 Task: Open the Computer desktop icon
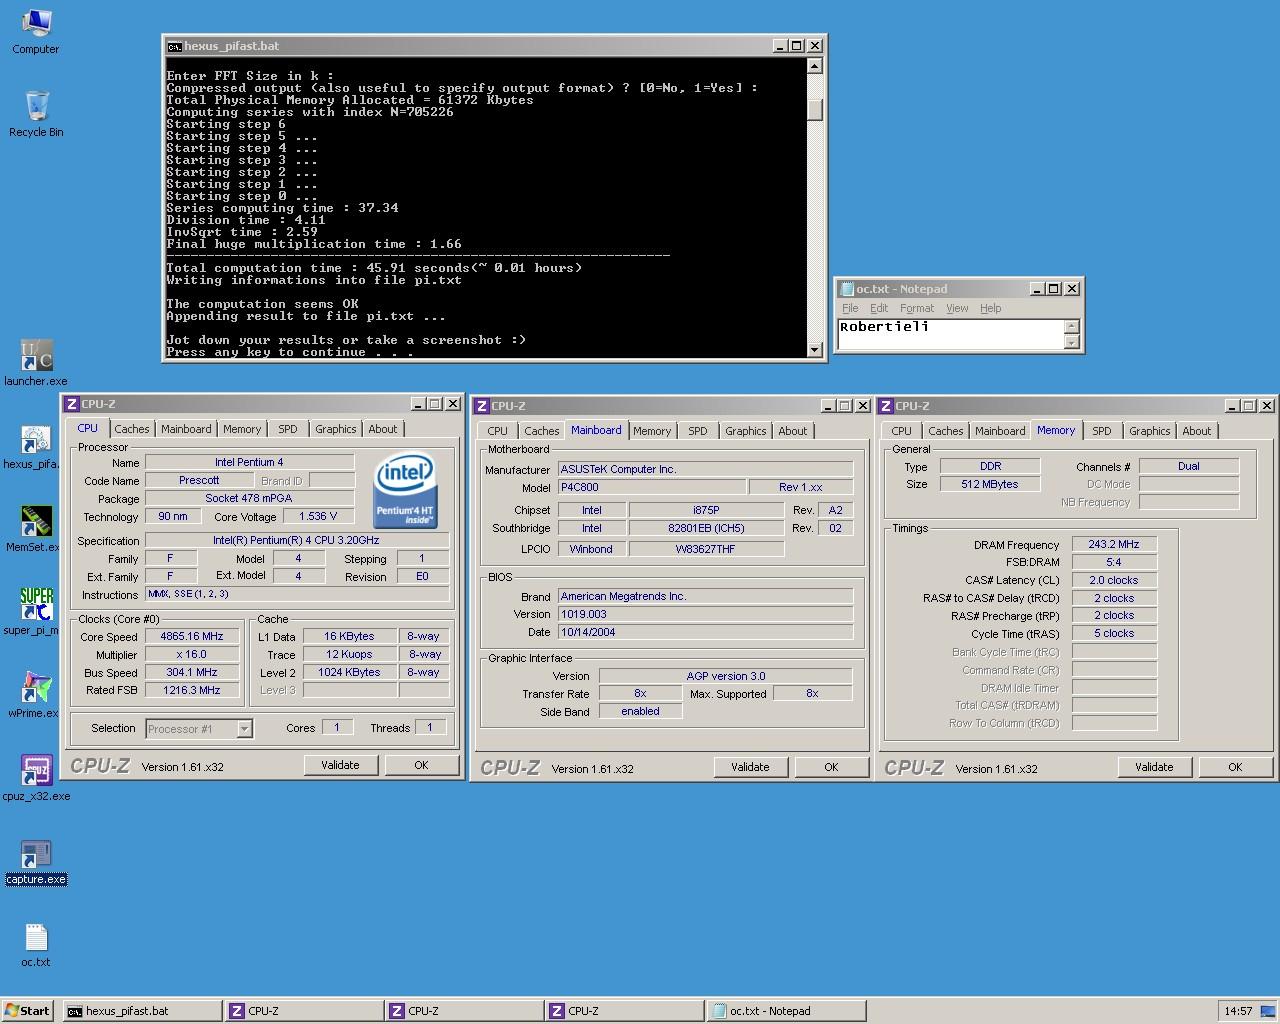coord(35,30)
